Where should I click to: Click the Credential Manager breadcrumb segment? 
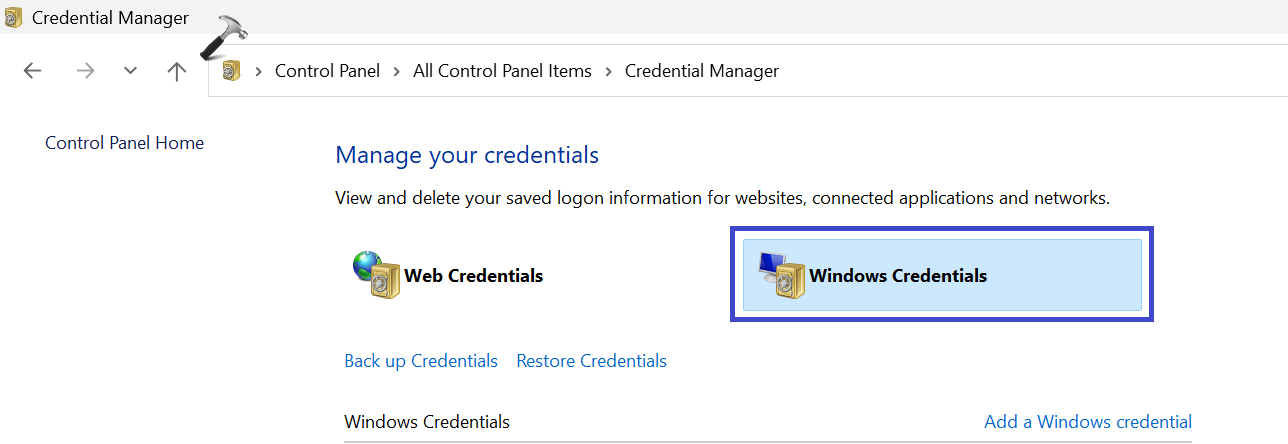701,71
